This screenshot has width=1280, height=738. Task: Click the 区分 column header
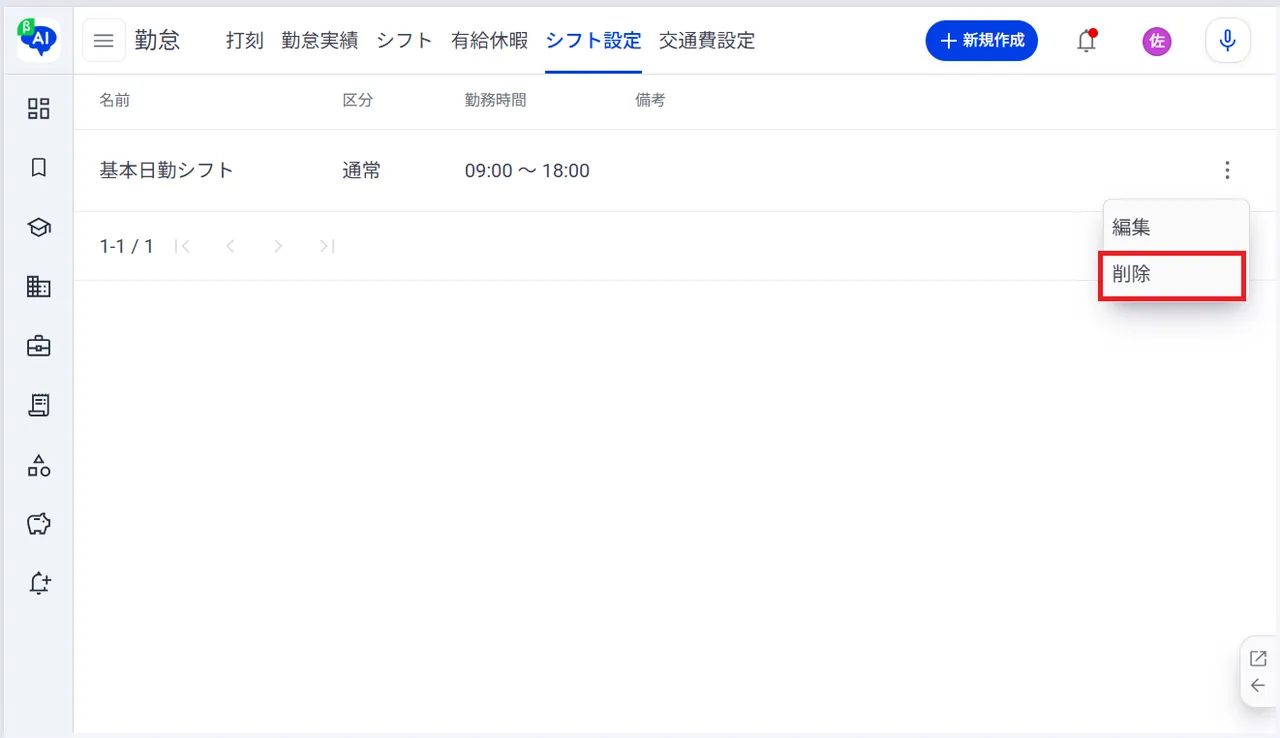(x=358, y=100)
